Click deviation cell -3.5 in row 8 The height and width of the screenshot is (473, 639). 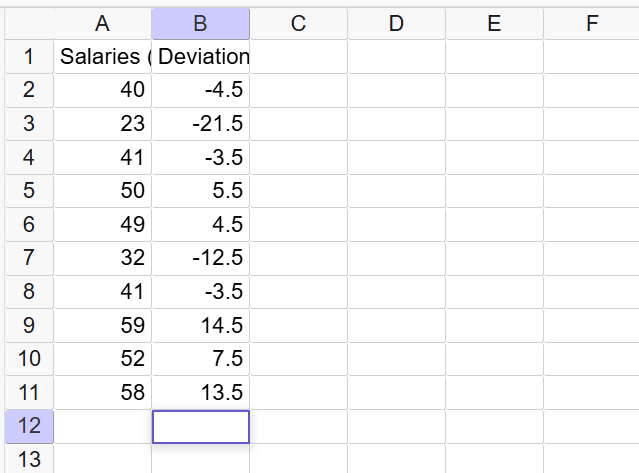(201, 292)
